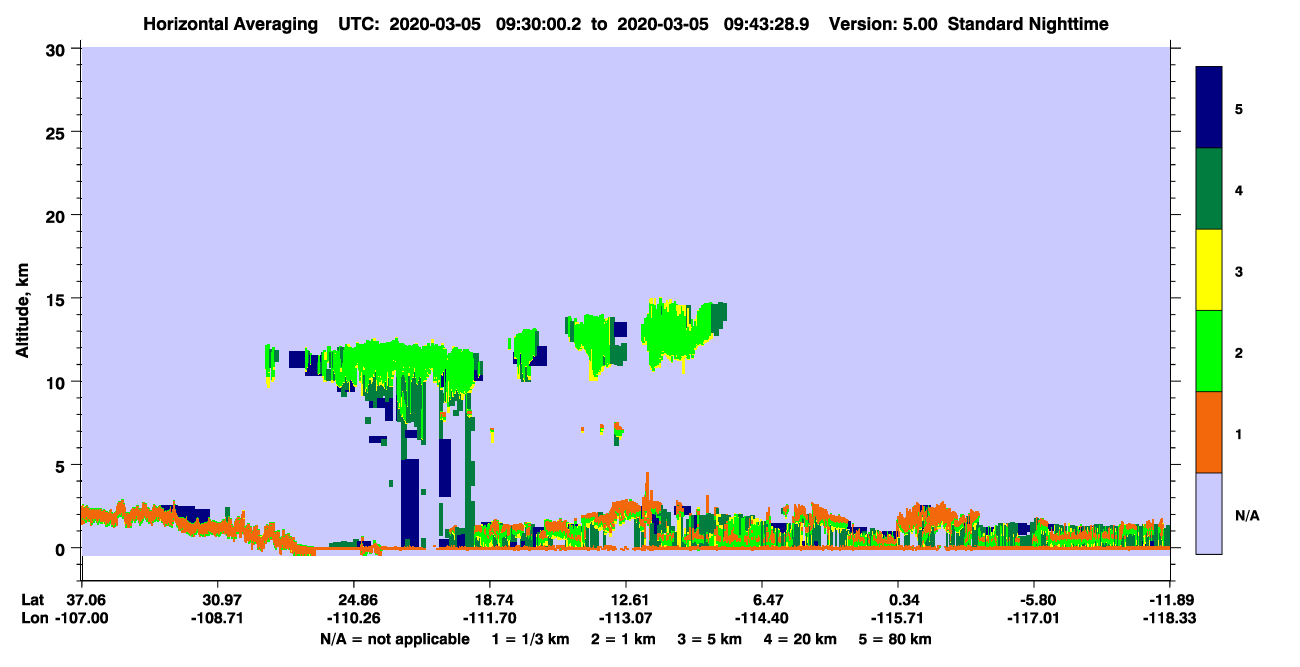Click the 'Lat' row label
The image size is (1300, 667).
[33, 599]
